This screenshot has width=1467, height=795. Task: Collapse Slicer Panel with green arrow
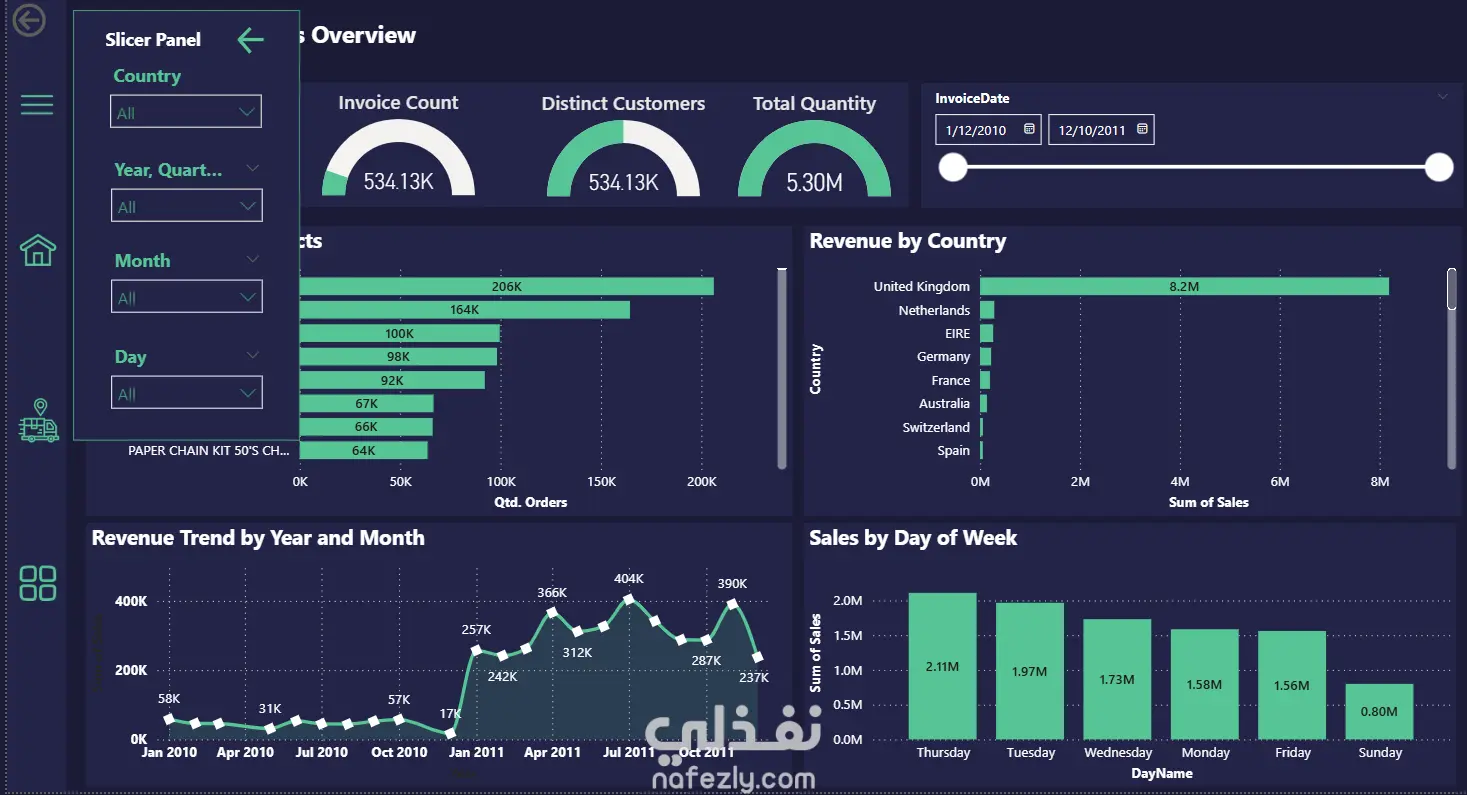250,40
